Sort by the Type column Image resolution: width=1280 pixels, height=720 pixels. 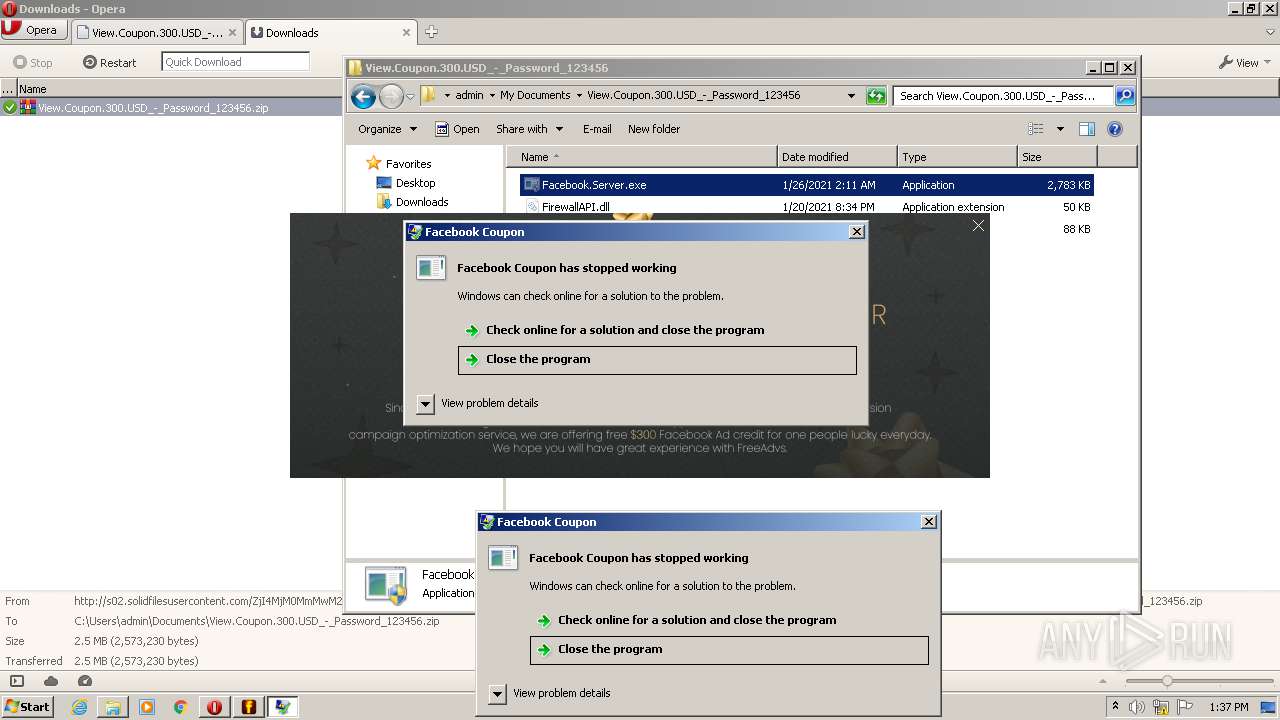957,157
